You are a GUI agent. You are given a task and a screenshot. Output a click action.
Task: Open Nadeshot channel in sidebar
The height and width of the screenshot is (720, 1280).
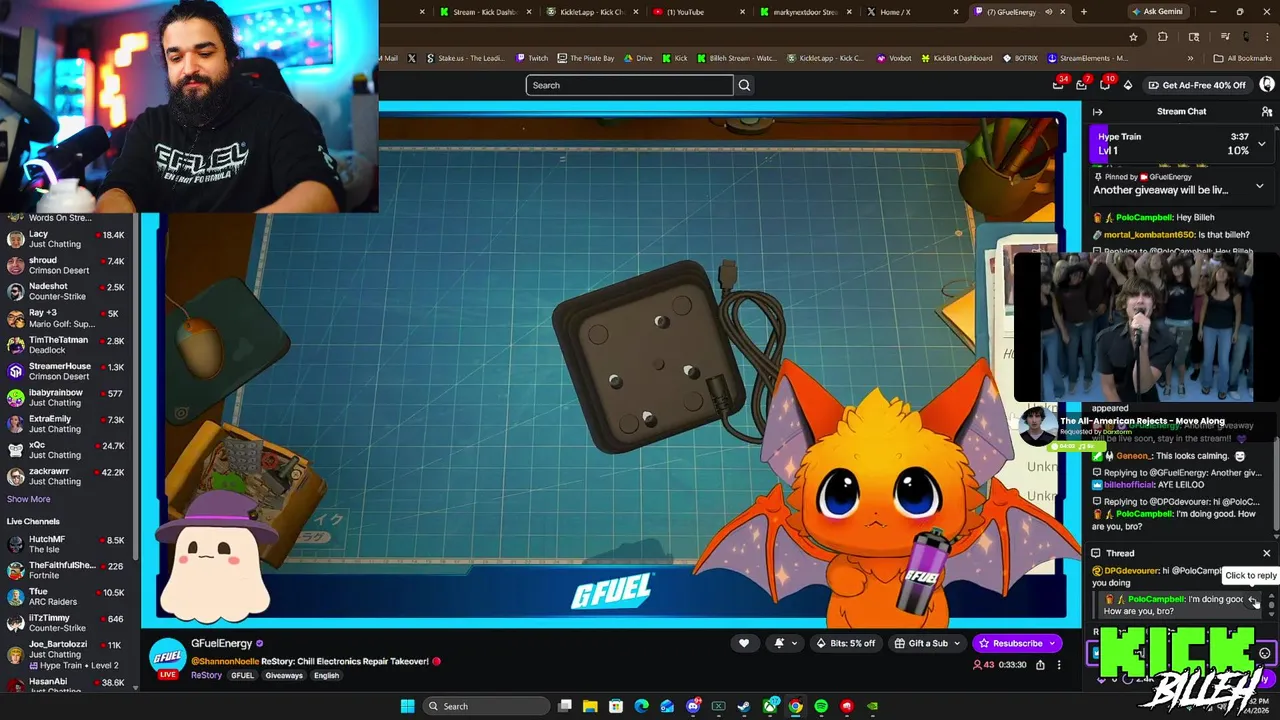coord(65,291)
